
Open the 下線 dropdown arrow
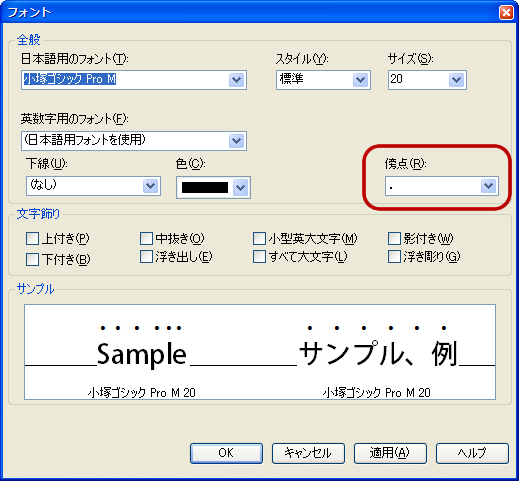[x=151, y=186]
